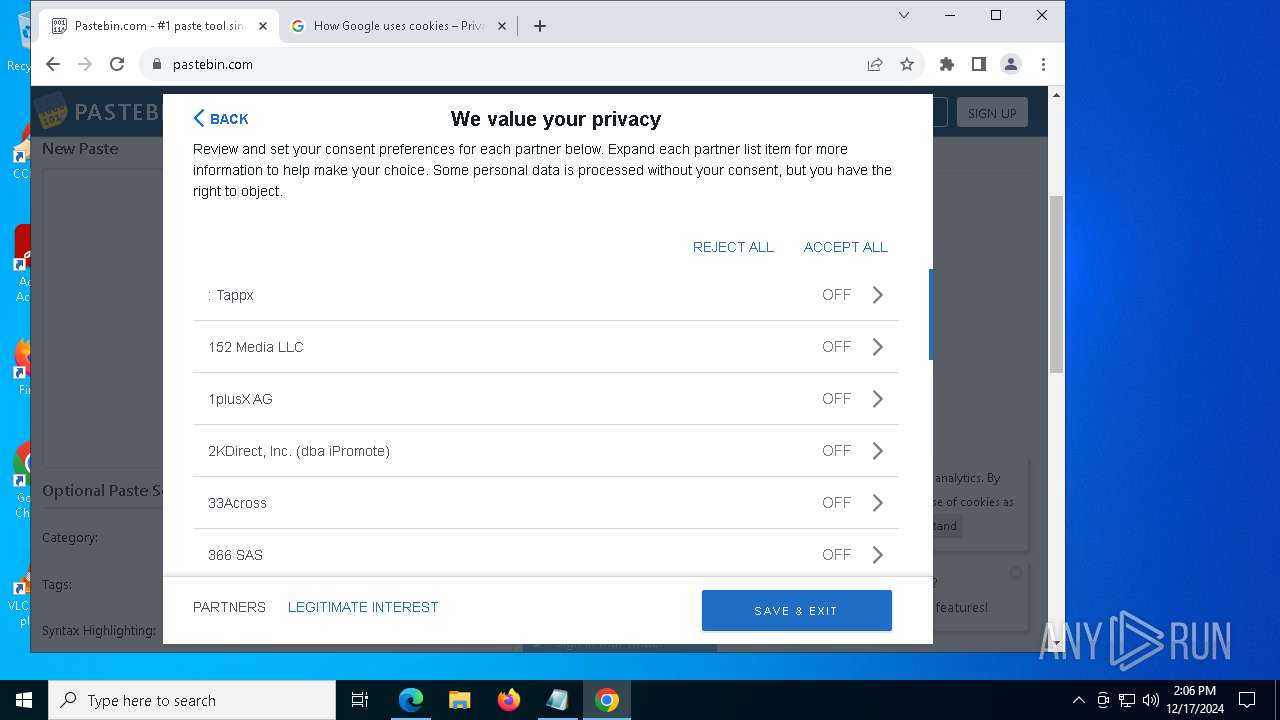
Task: Expand the 152 Media LLC row
Action: (x=878, y=347)
